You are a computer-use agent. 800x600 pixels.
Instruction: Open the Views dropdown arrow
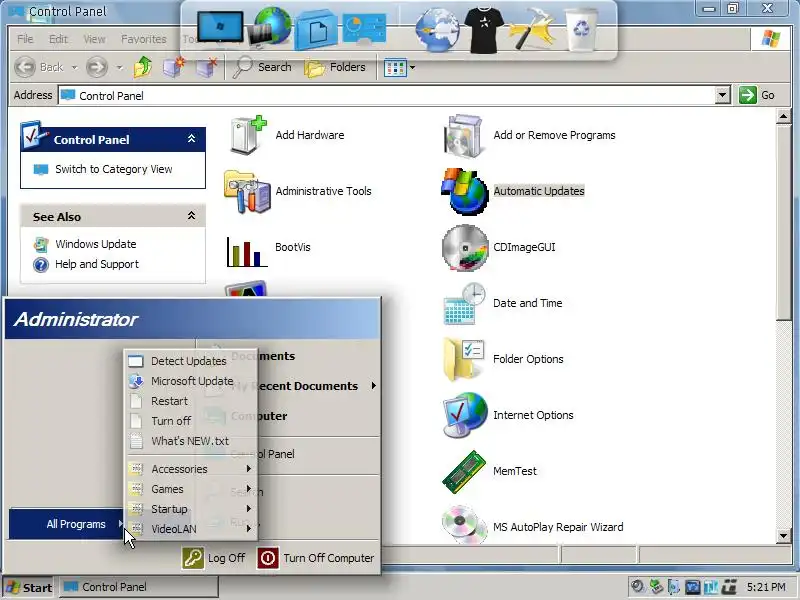[x=412, y=67]
